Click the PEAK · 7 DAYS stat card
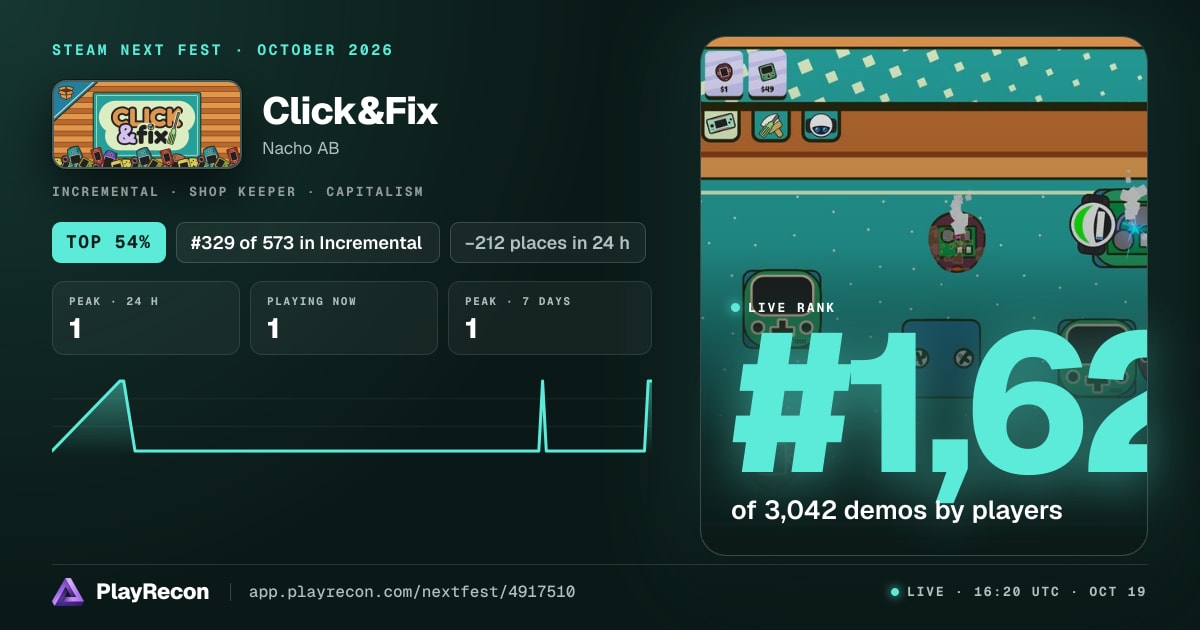1200x630 pixels. coord(550,318)
